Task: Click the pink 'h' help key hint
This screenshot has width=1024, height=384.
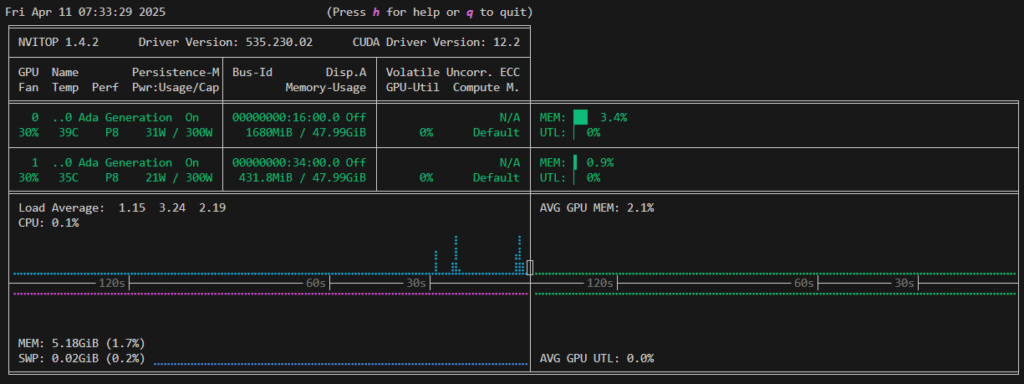Action: tap(376, 12)
